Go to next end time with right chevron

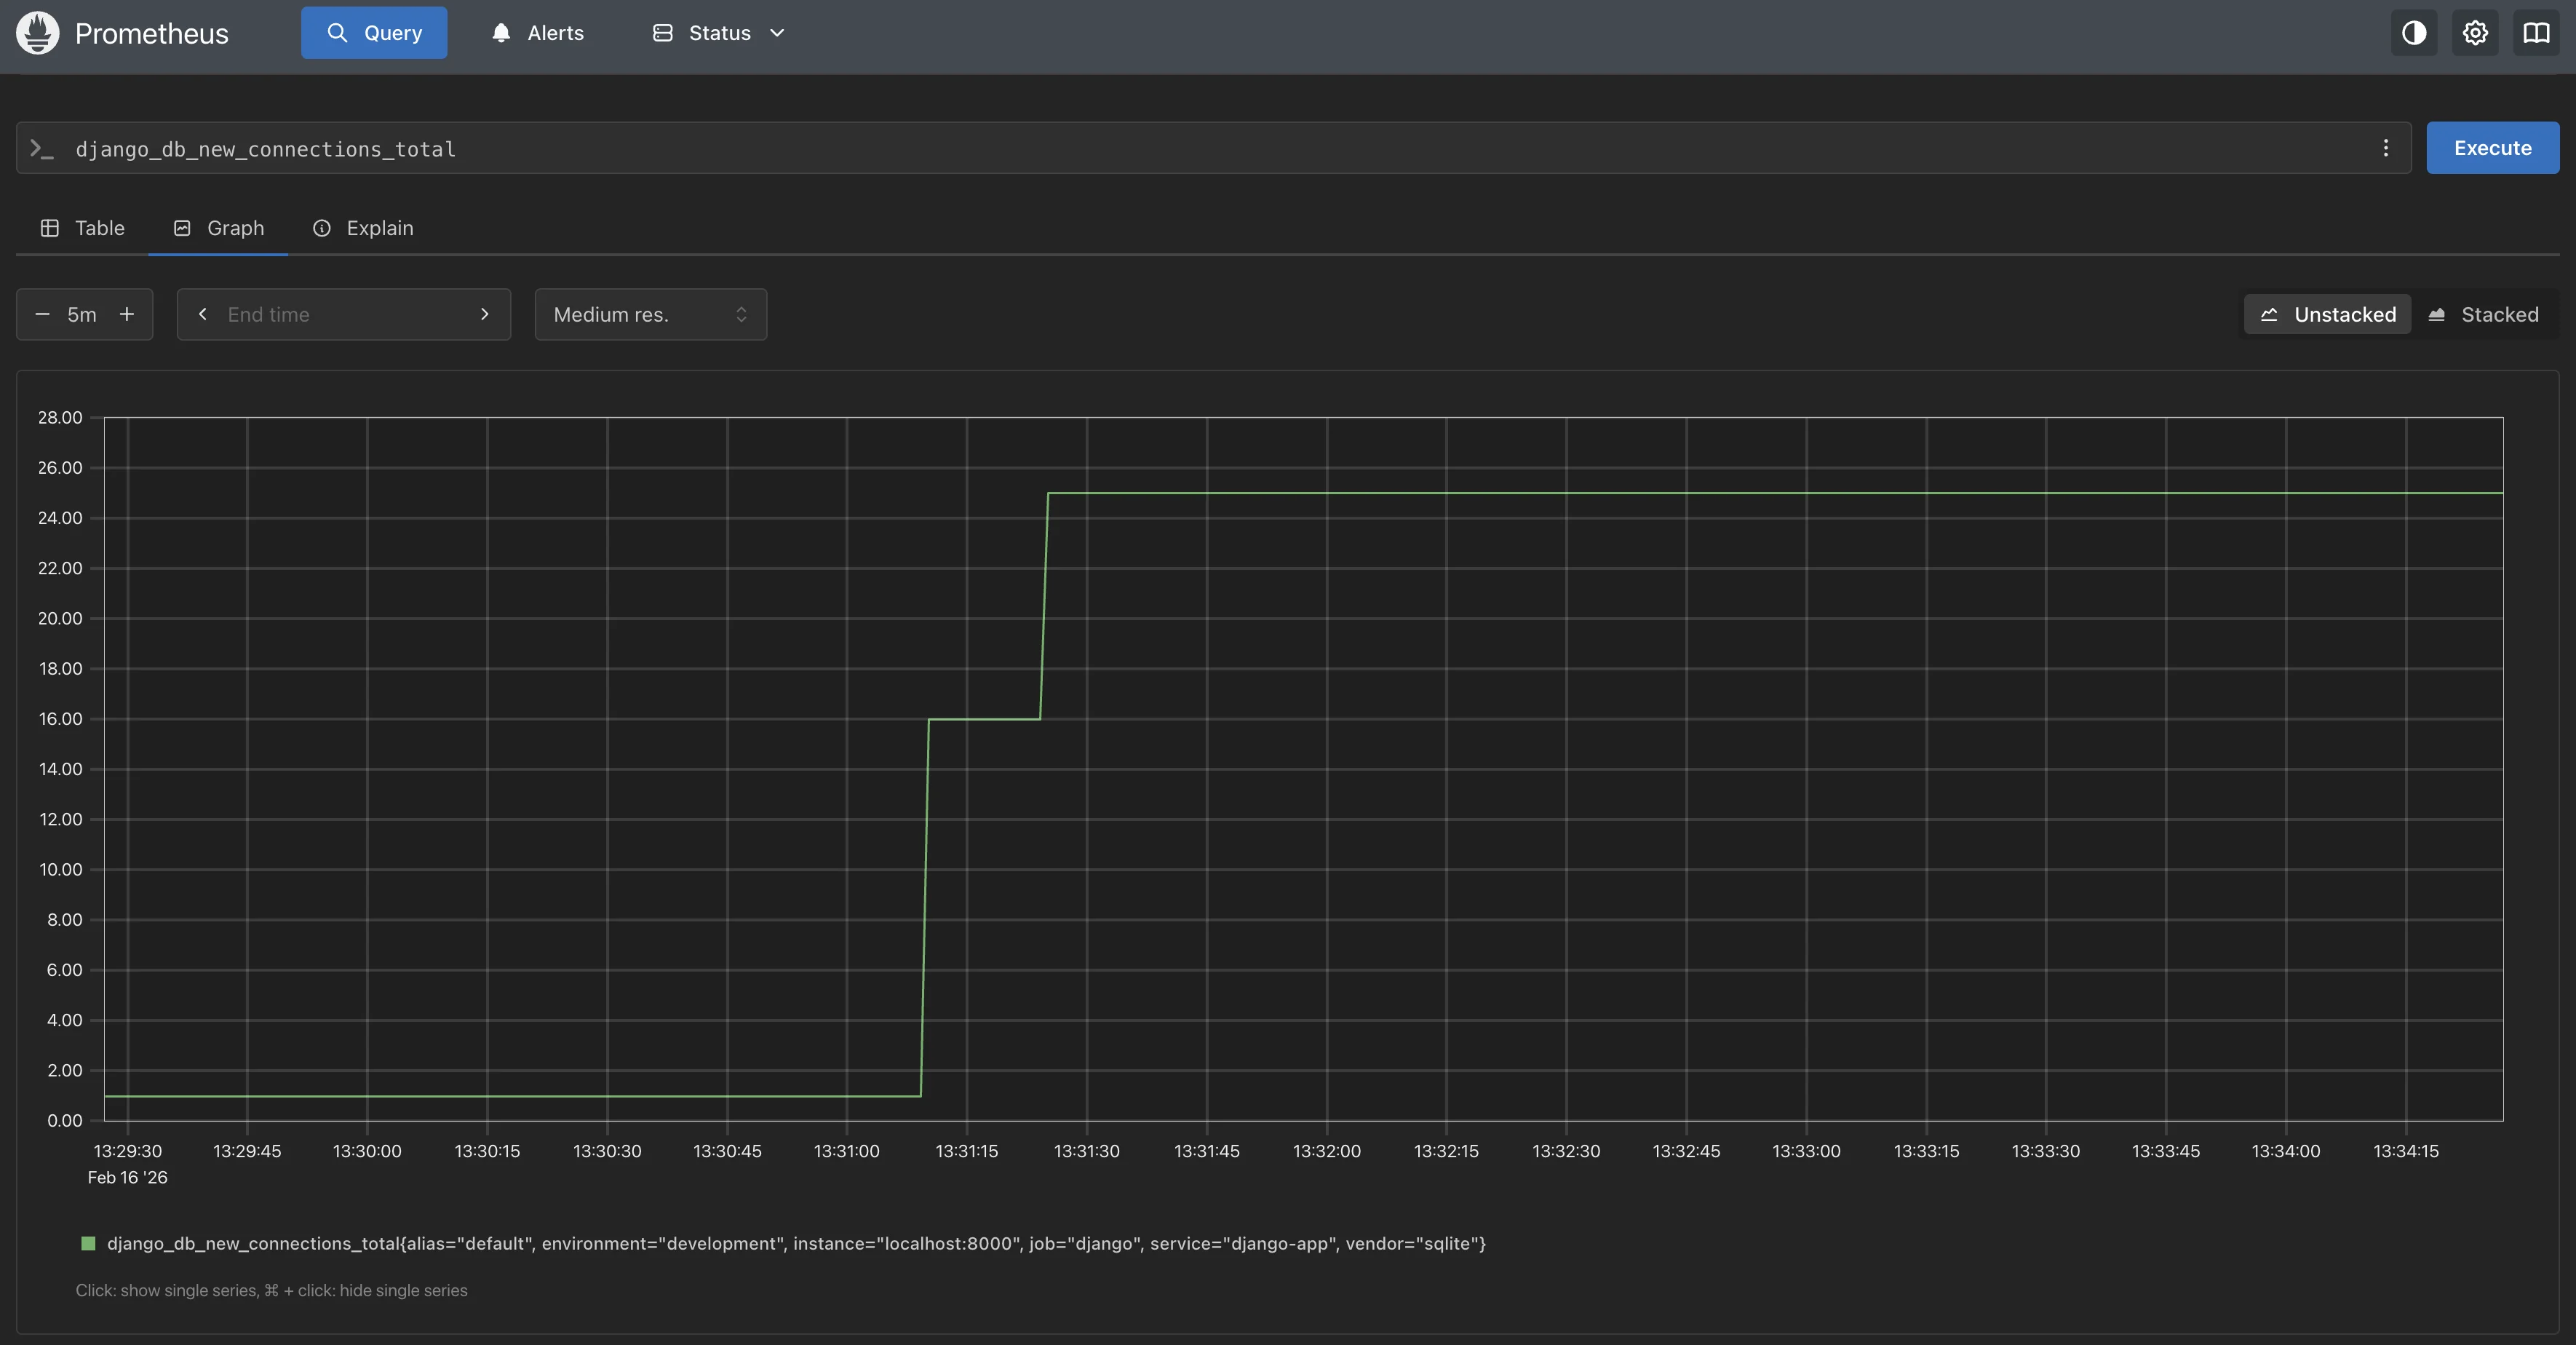point(485,314)
